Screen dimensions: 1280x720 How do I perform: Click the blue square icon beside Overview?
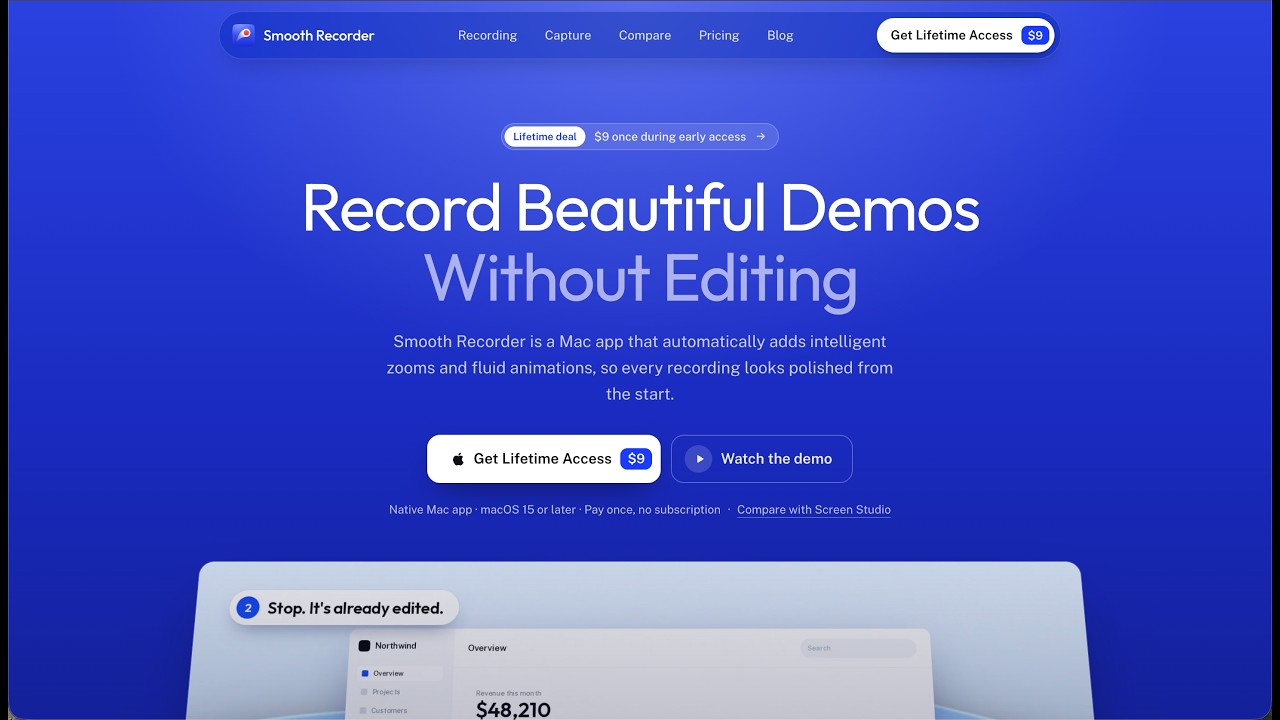click(364, 674)
